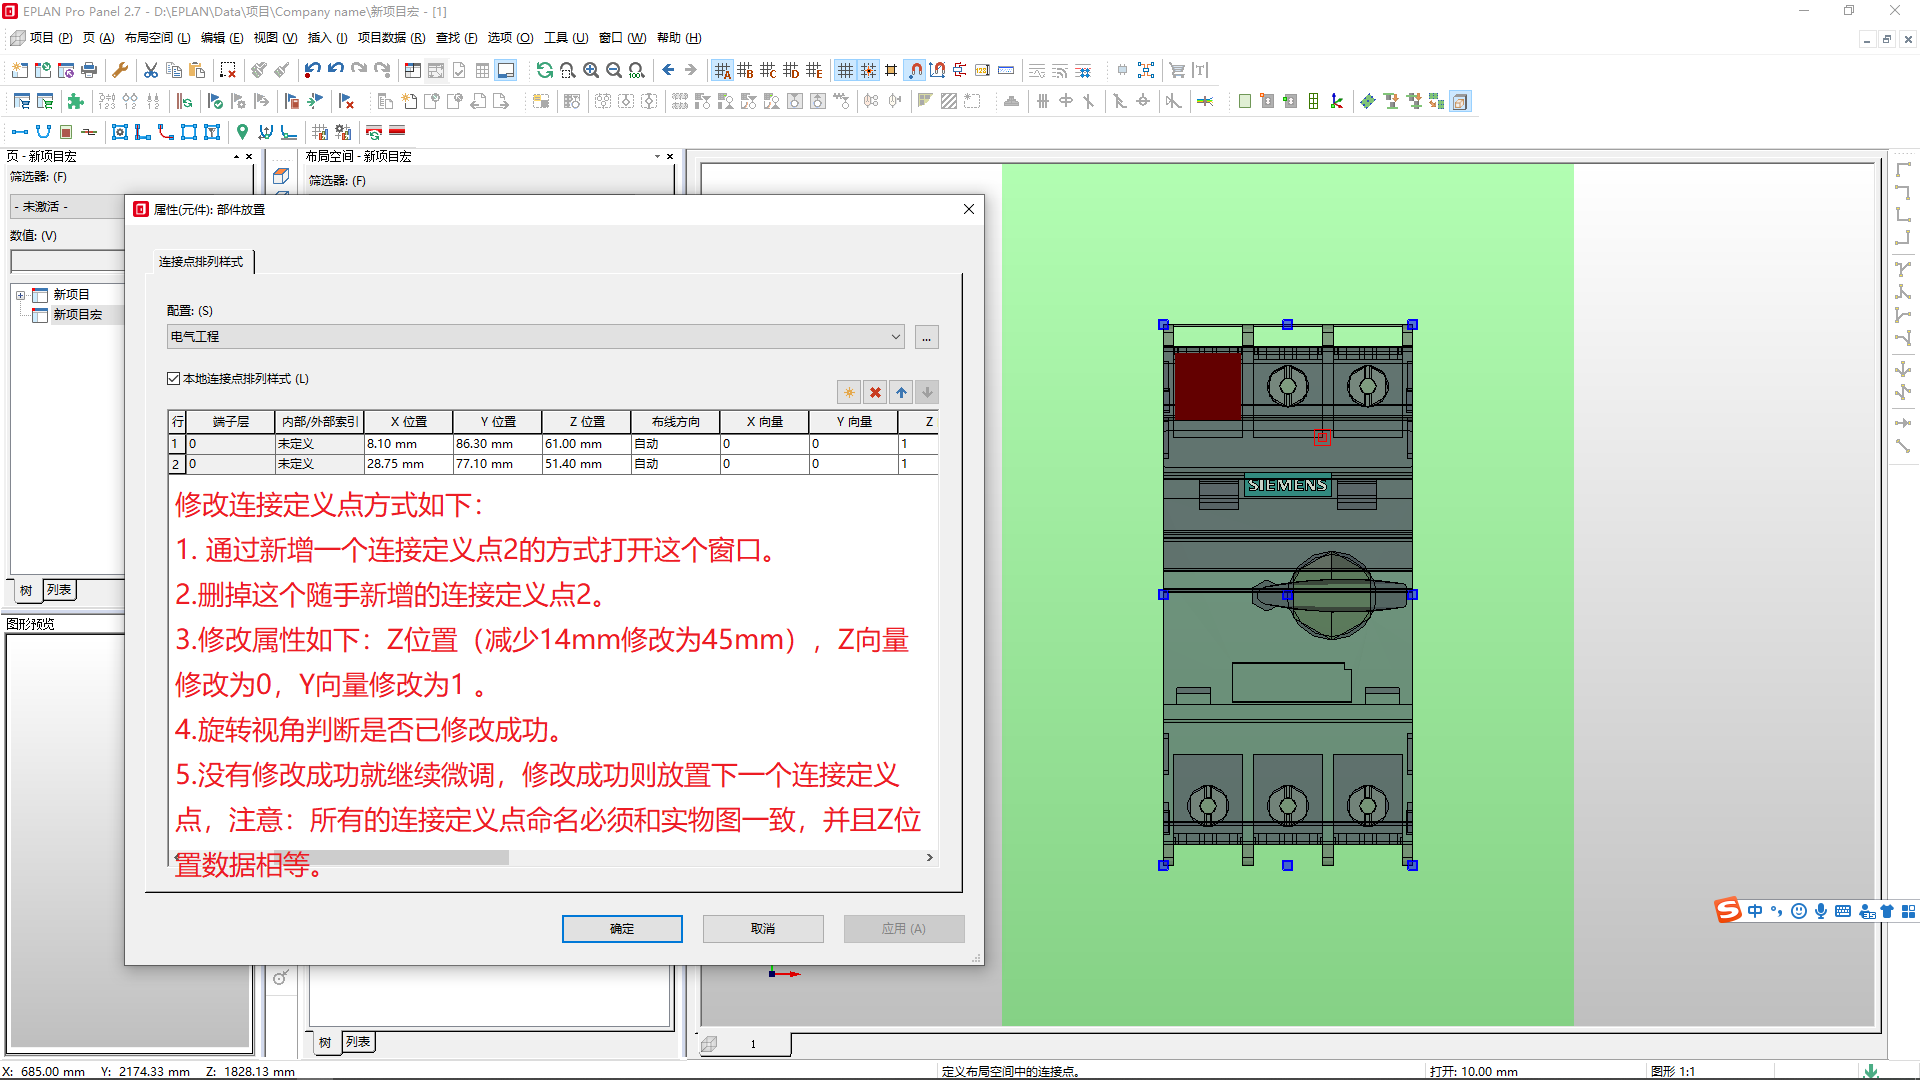Screen dimensions: 1920x1080
Task: Switch to the 列表 tab
Action: 60,590
